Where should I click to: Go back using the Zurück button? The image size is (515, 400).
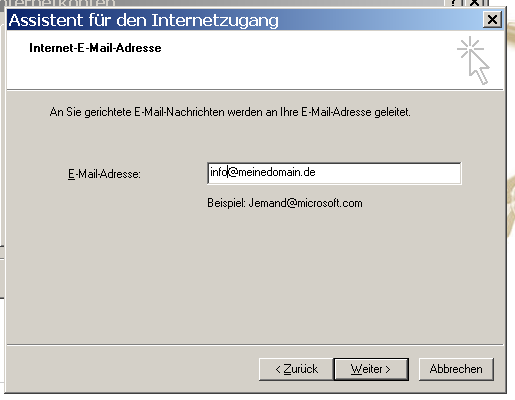296,369
